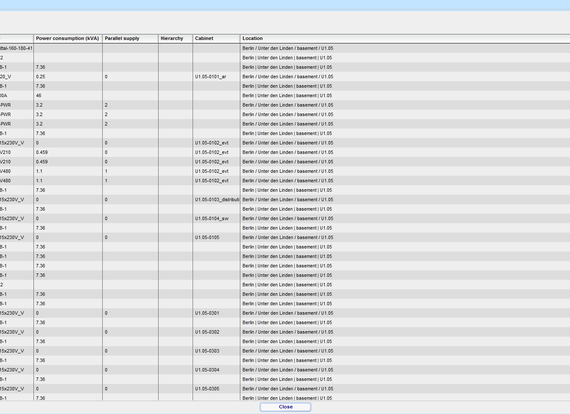Select cabinet cell U1.05-0301
The height and width of the screenshot is (414, 570).
click(216, 313)
